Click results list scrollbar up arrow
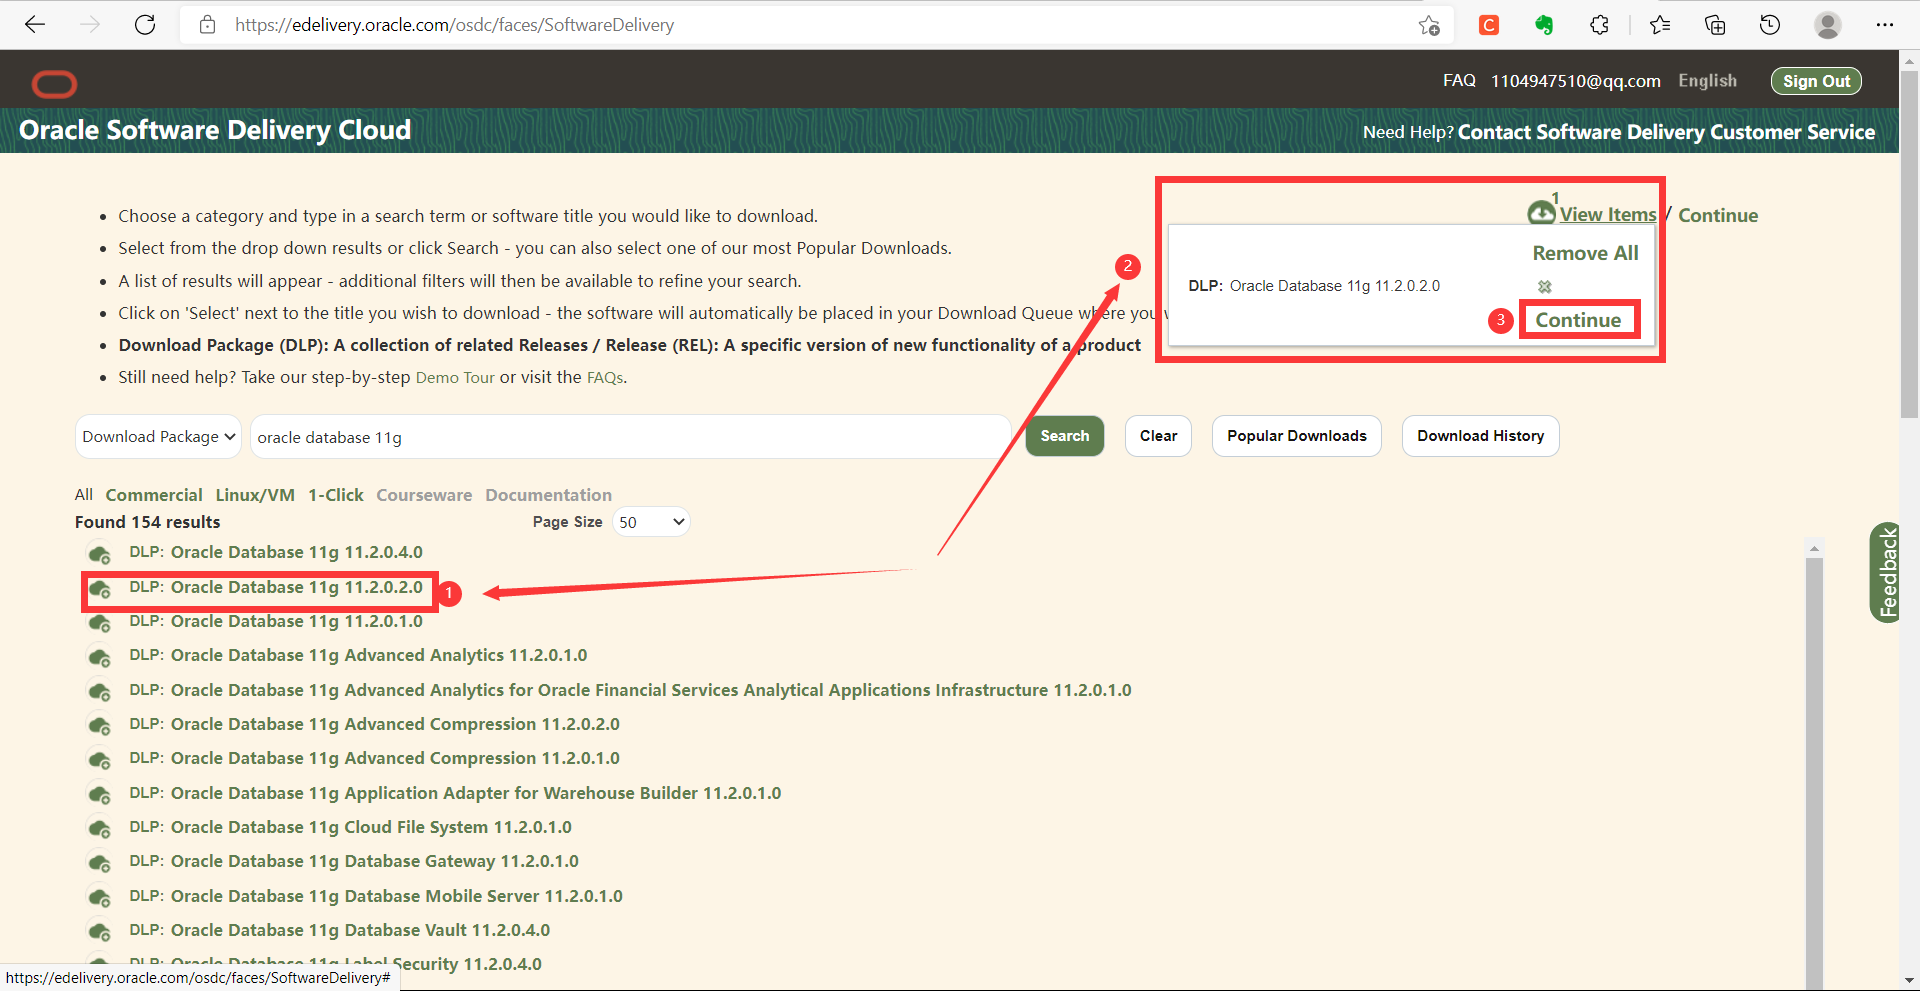 (1814, 549)
